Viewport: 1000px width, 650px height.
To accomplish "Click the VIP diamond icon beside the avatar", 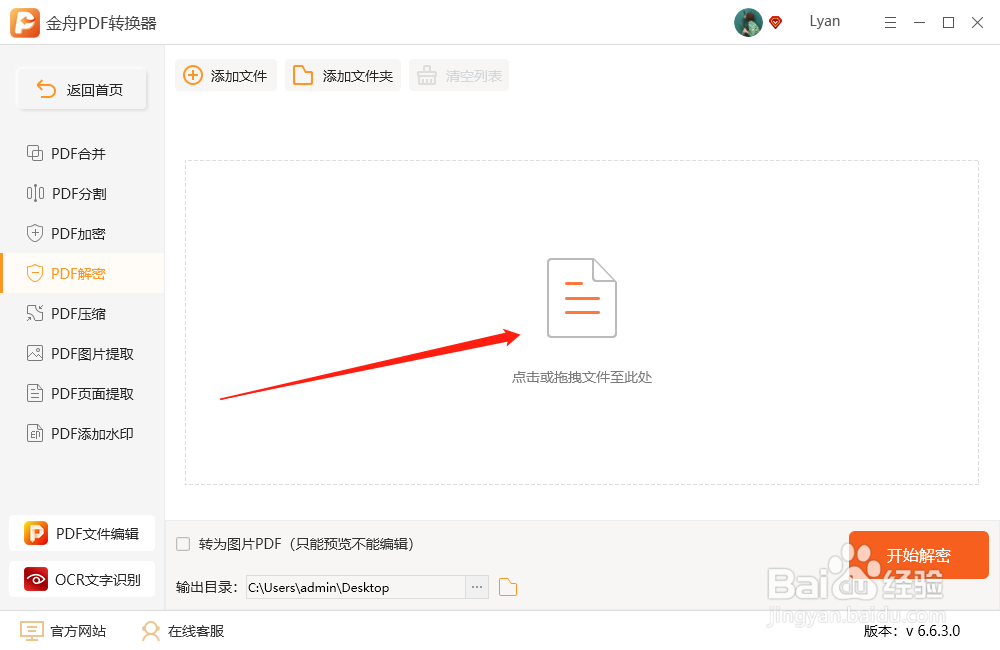I will 775,22.
